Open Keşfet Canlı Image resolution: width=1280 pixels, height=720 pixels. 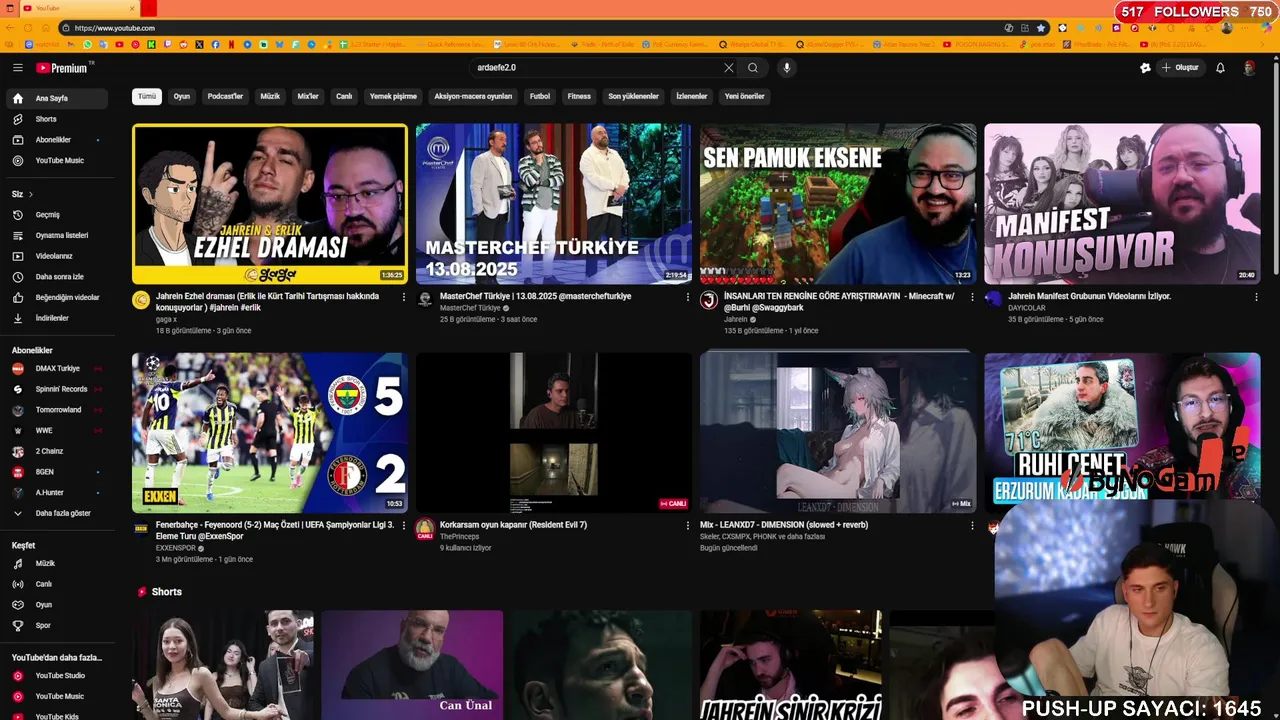pyautogui.click(x=56, y=584)
